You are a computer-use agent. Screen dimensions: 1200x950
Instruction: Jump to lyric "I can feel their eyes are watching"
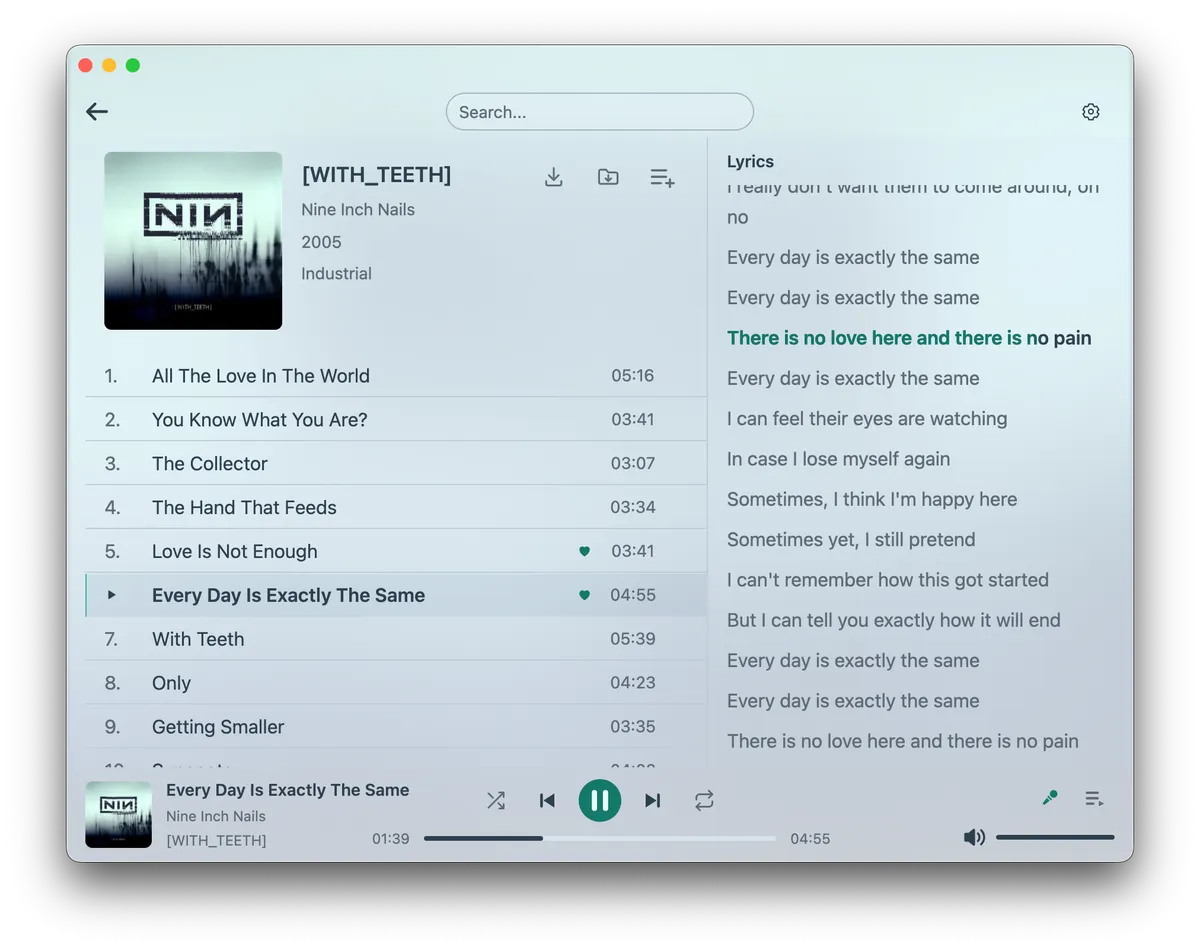[867, 419]
